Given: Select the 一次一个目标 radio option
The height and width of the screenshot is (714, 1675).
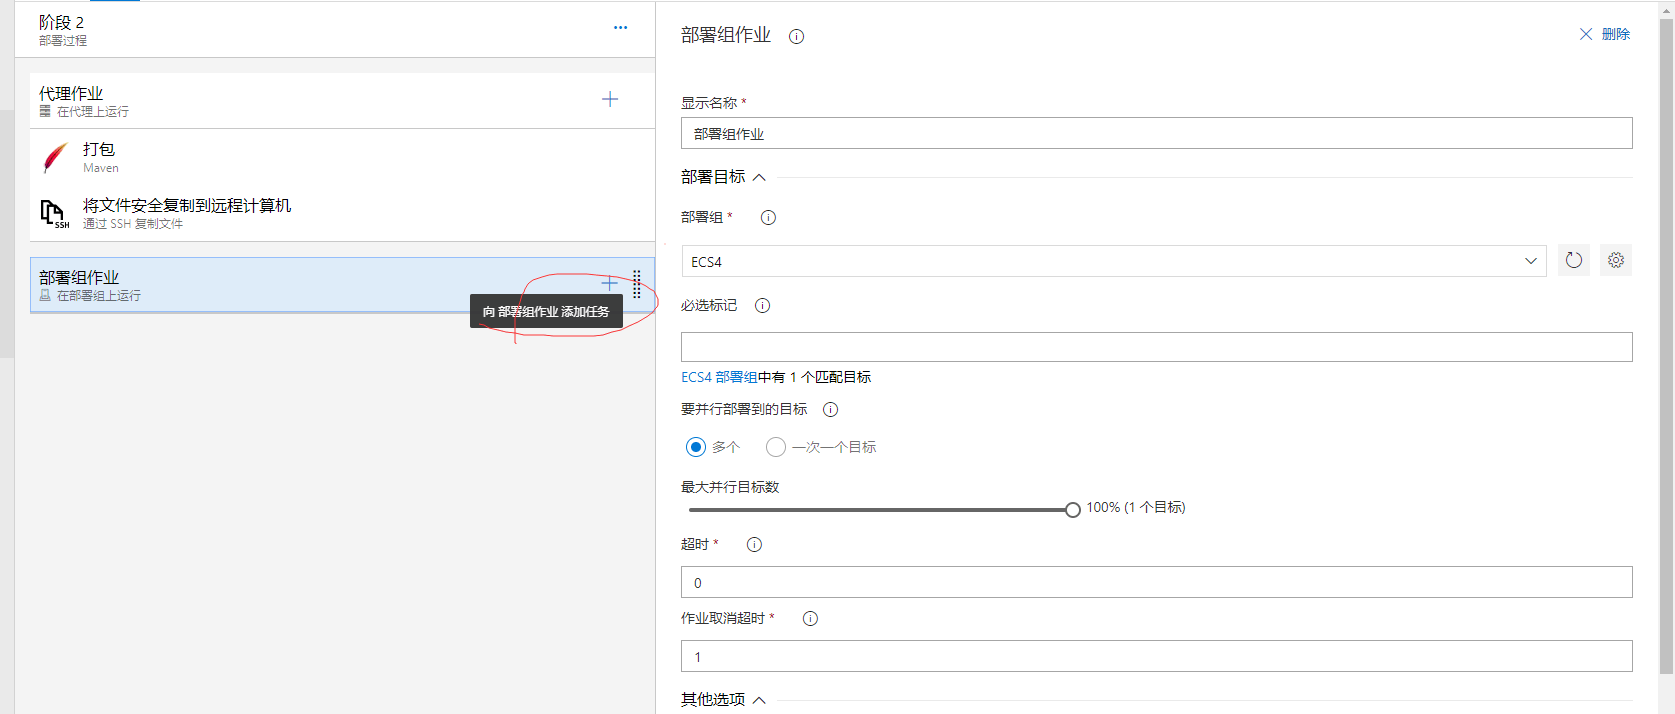Looking at the screenshot, I should click(776, 447).
